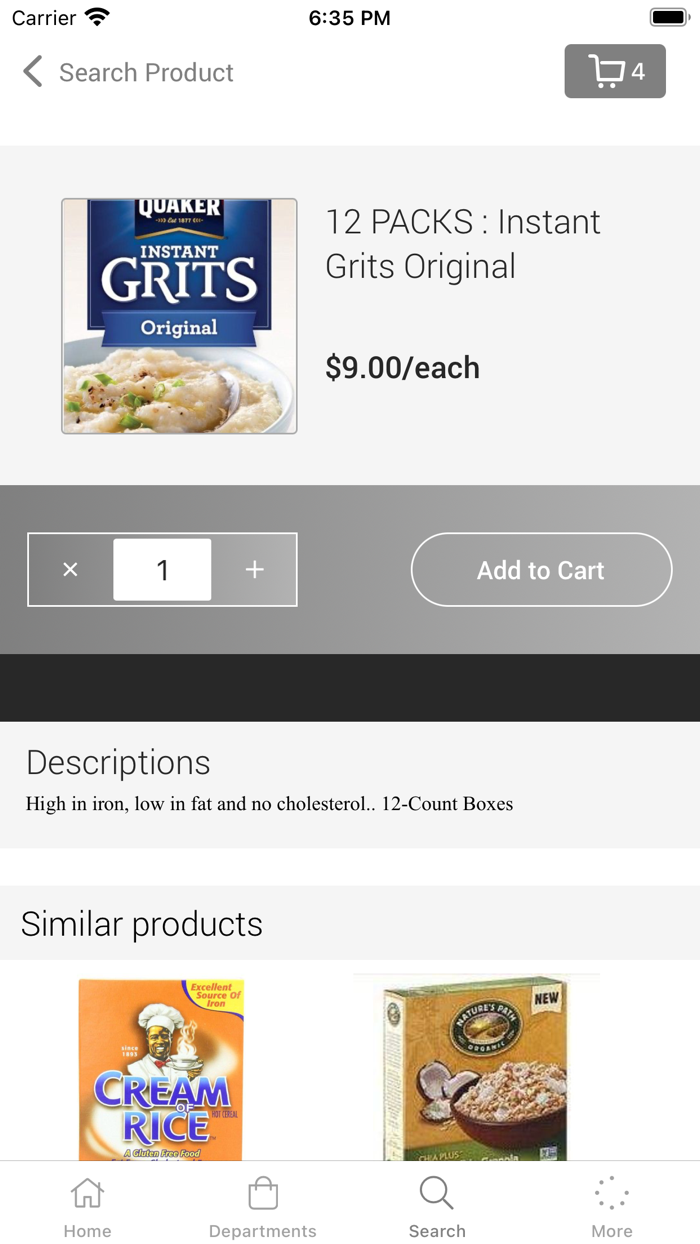Tap the Descriptions section heading
Viewport: 700px width, 1244px height.
pyautogui.click(x=118, y=762)
